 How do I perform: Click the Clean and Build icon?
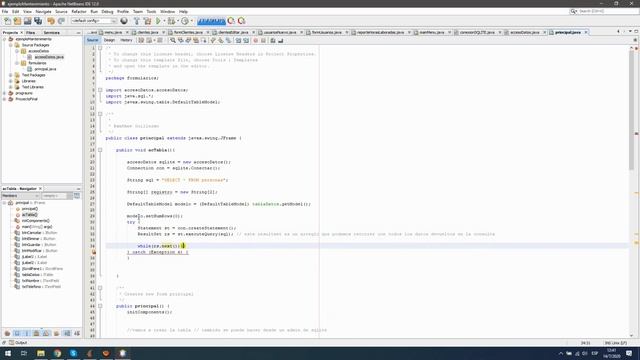147,21
